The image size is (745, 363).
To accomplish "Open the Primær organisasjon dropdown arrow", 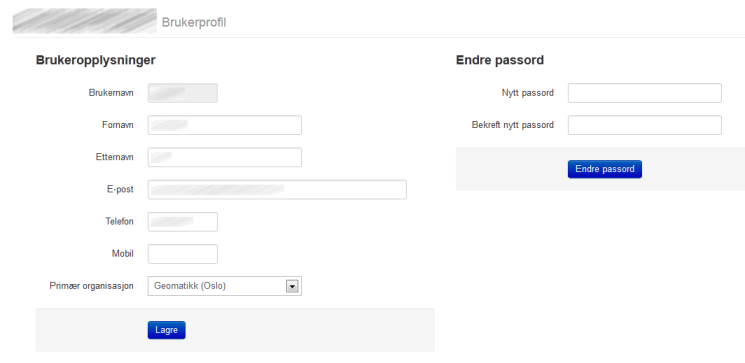I will [292, 286].
